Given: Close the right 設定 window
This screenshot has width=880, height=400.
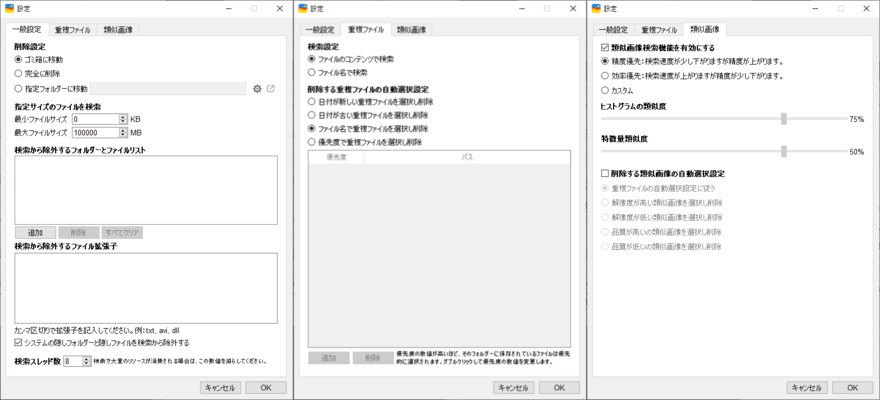Looking at the screenshot, I should pyautogui.click(x=867, y=8).
